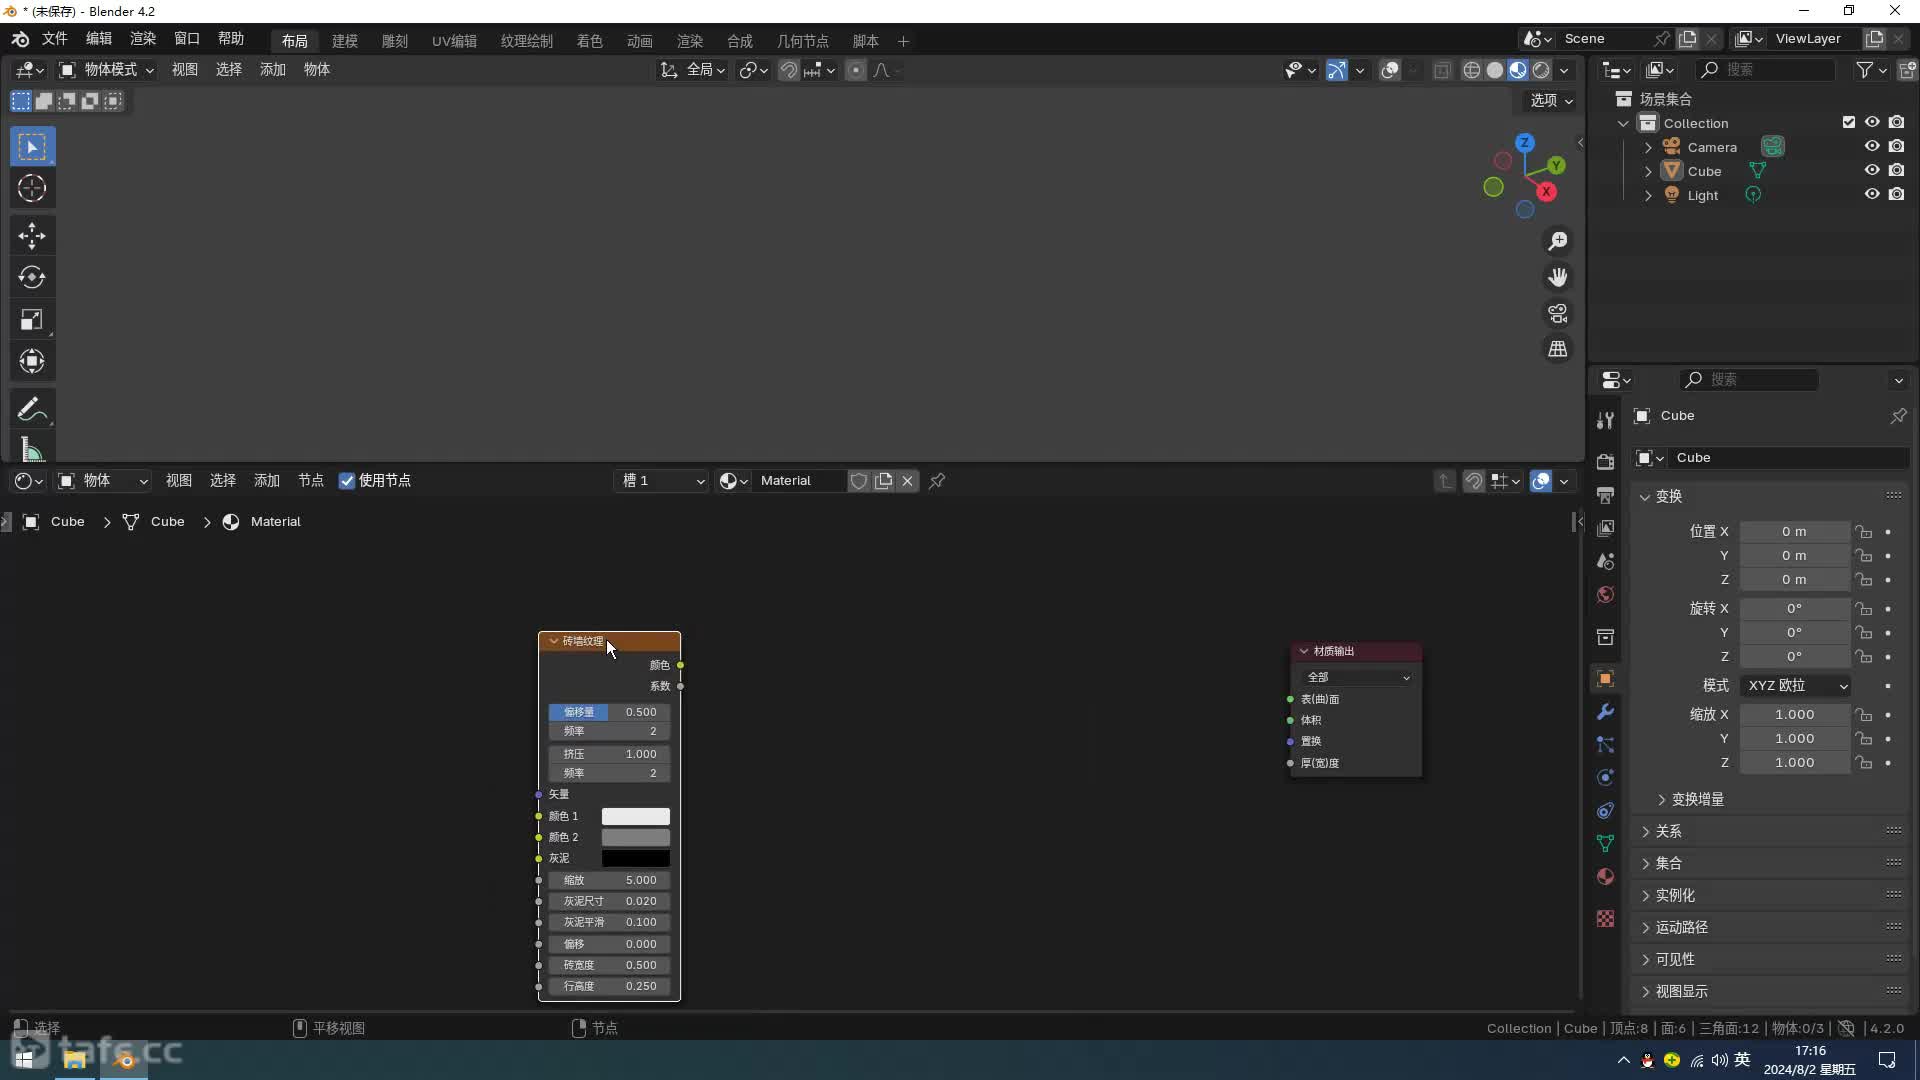Unlink the Material datablock X button
This screenshot has height=1080, width=1920.
click(x=908, y=481)
